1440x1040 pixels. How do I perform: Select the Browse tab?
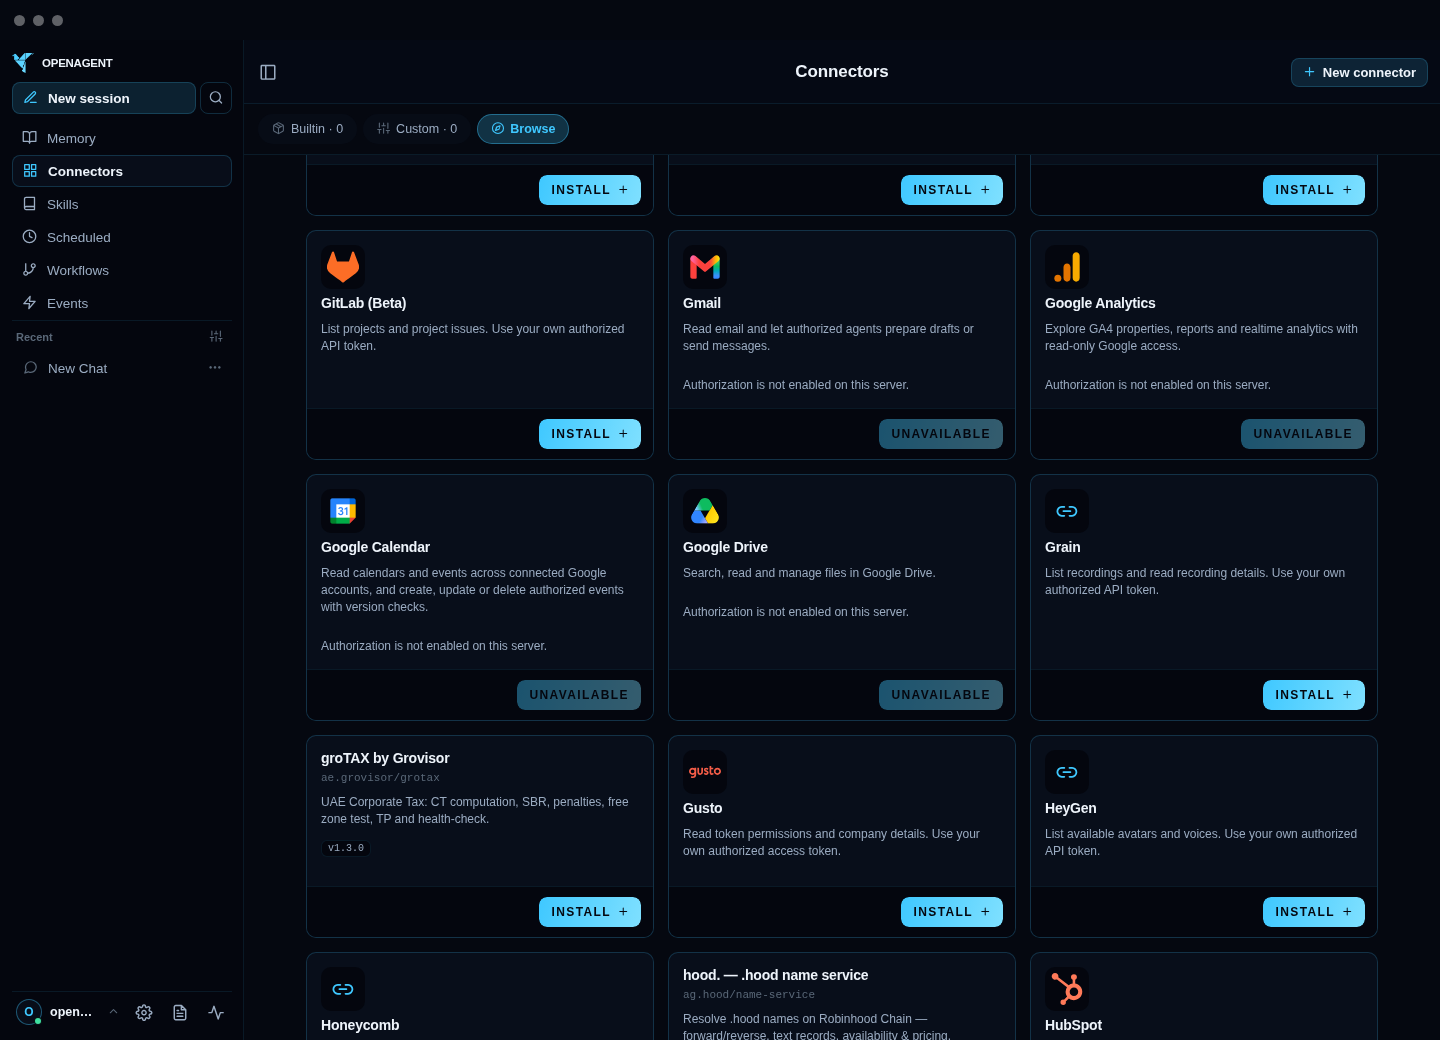[x=523, y=129]
